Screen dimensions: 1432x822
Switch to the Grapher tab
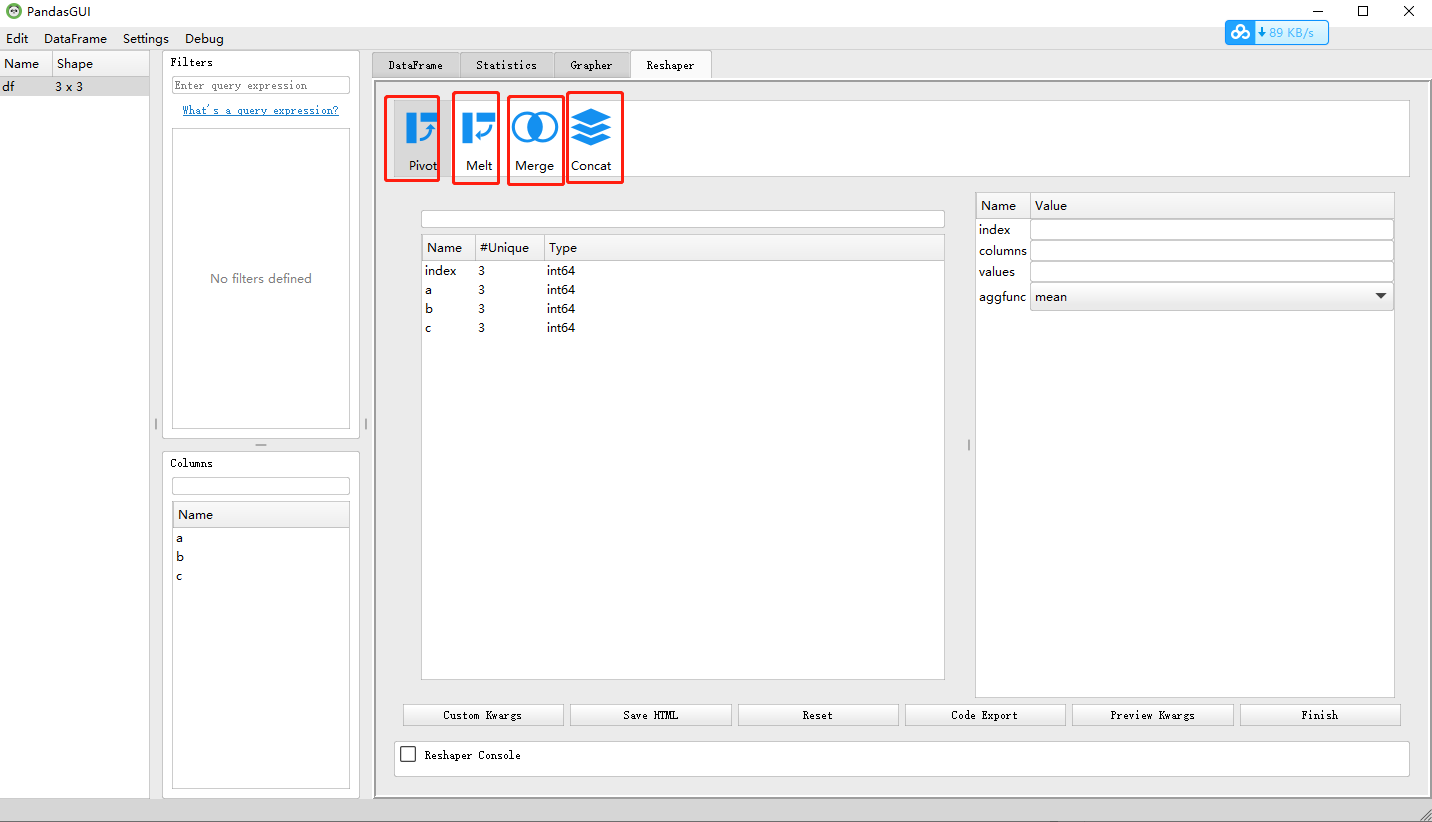[591, 64]
